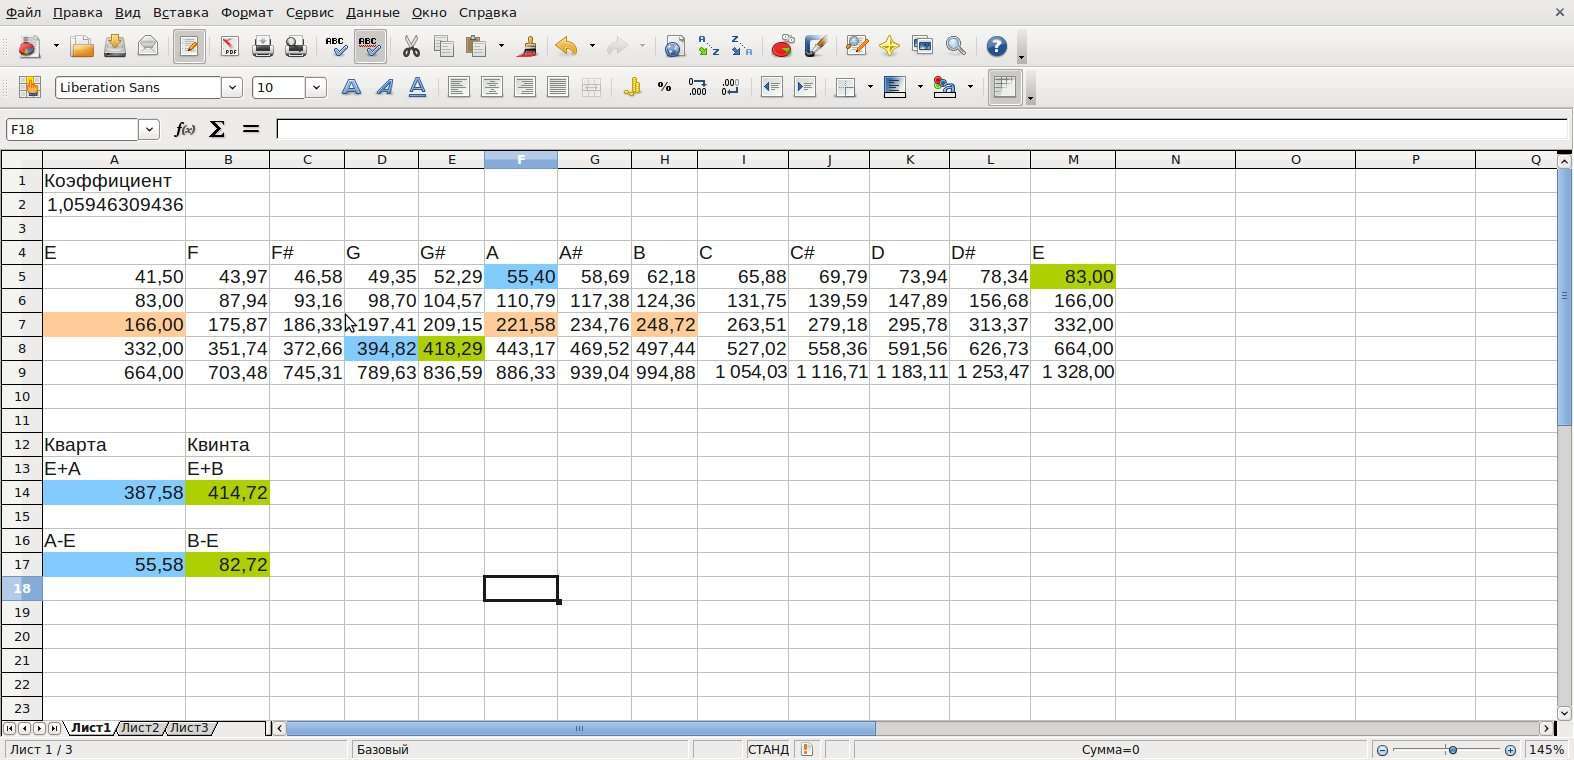Viewport: 1574px width, 760px height.
Task: Open the Name Box dropdown arrow
Action: click(x=149, y=129)
